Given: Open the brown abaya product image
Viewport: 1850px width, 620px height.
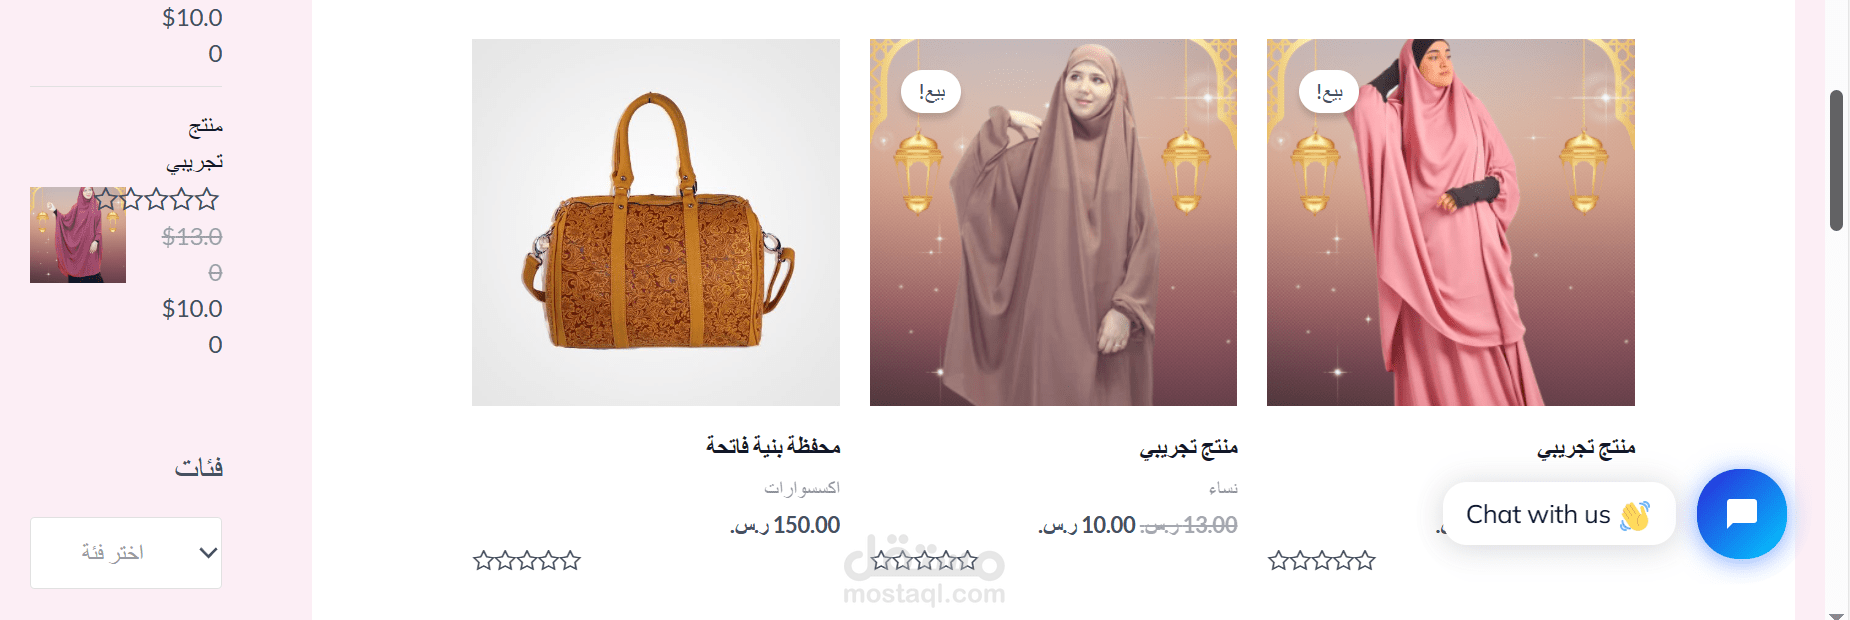Looking at the screenshot, I should point(1053,222).
